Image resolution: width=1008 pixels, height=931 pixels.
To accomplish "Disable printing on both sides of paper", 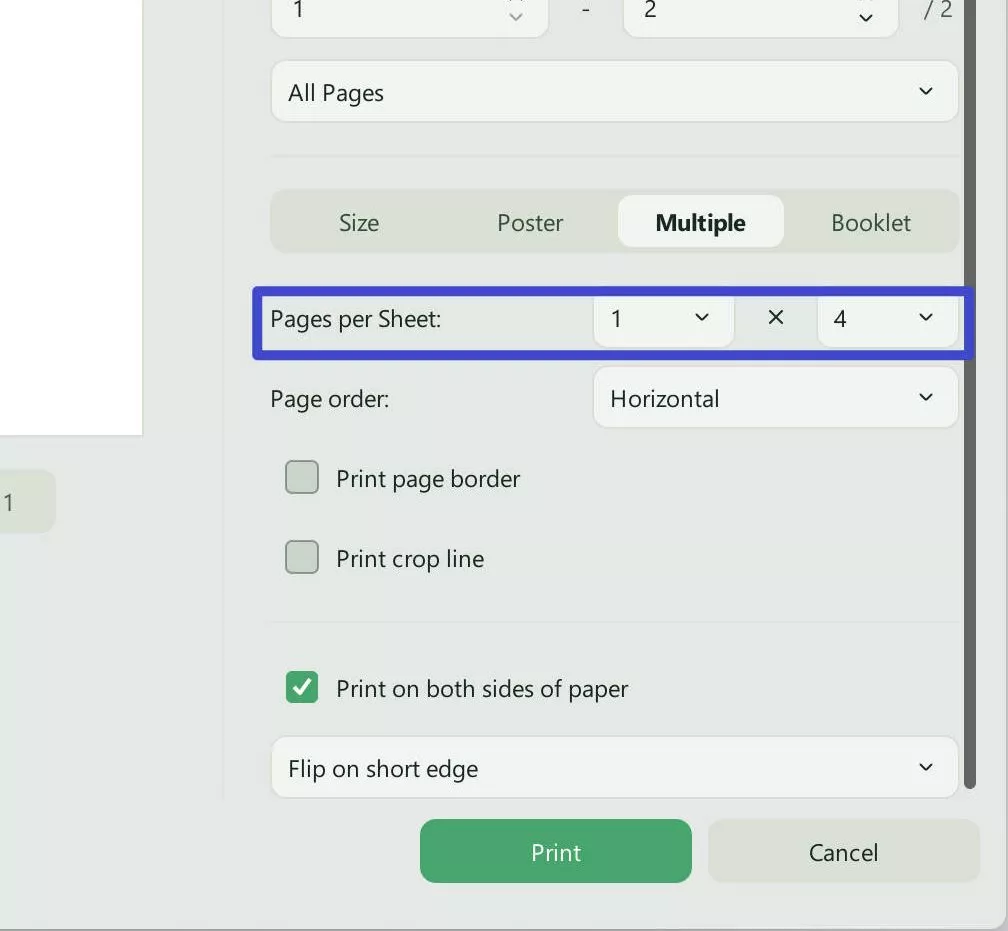I will click(301, 687).
